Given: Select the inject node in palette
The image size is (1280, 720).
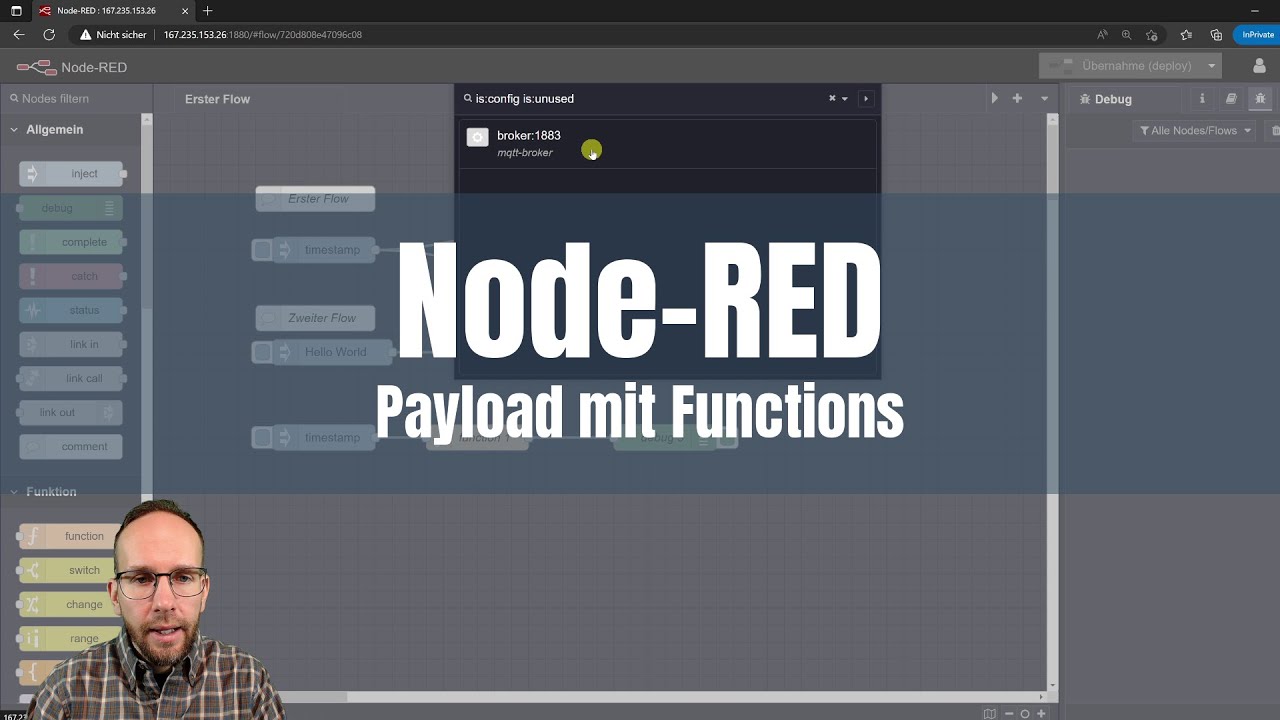Looking at the screenshot, I should tap(72, 173).
